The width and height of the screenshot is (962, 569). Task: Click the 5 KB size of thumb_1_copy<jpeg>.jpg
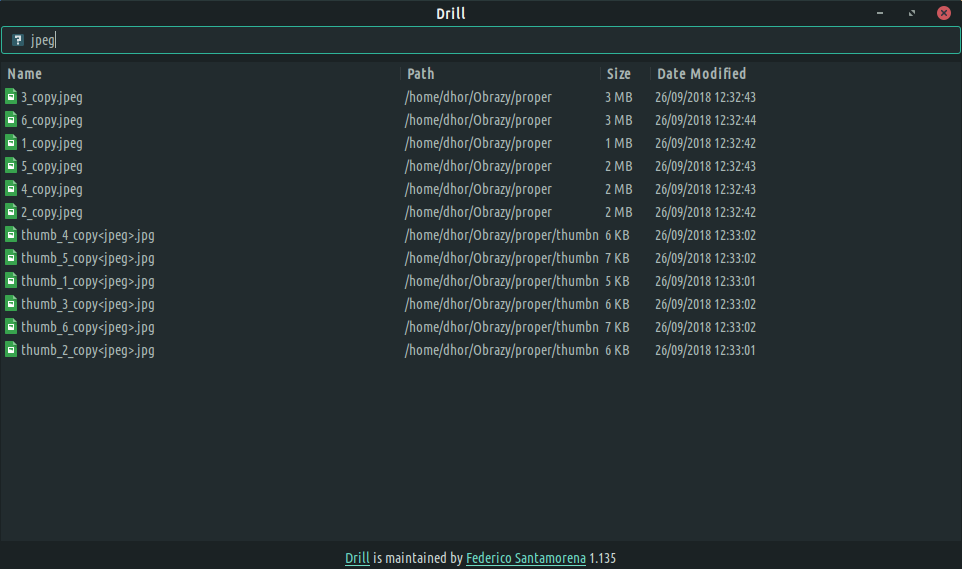tap(617, 281)
